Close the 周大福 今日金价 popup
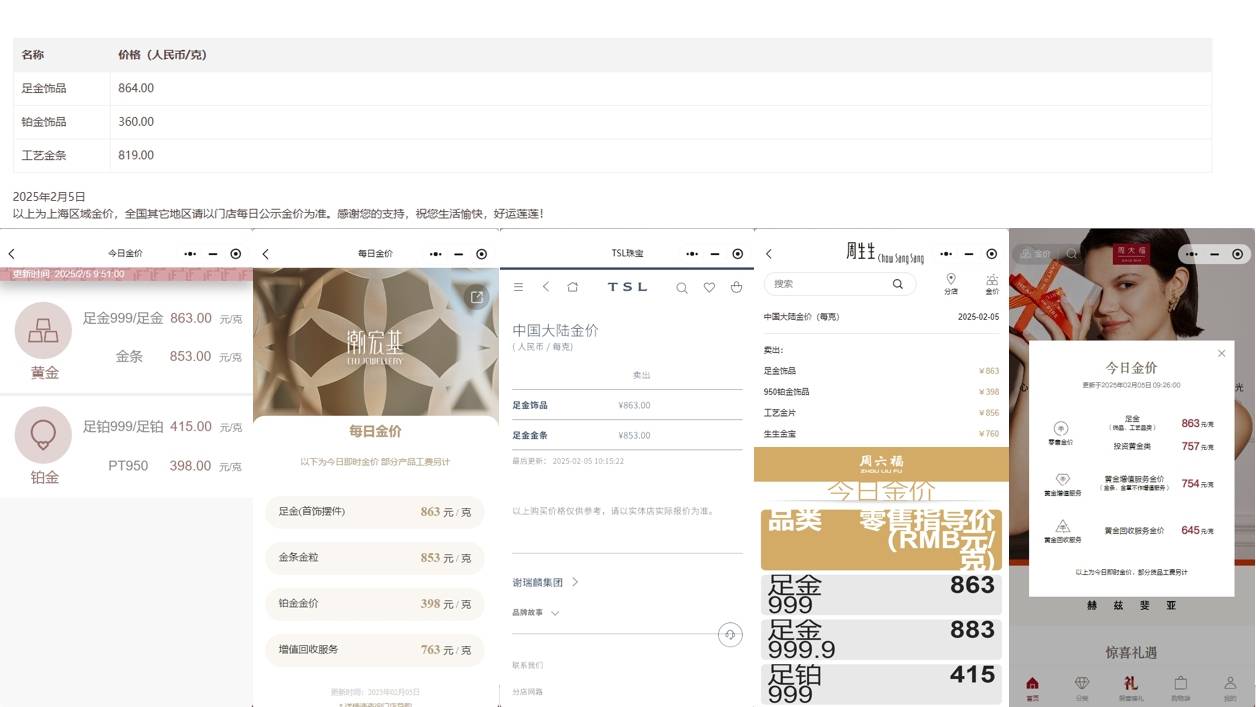Image resolution: width=1256 pixels, height=707 pixels. point(1221,353)
